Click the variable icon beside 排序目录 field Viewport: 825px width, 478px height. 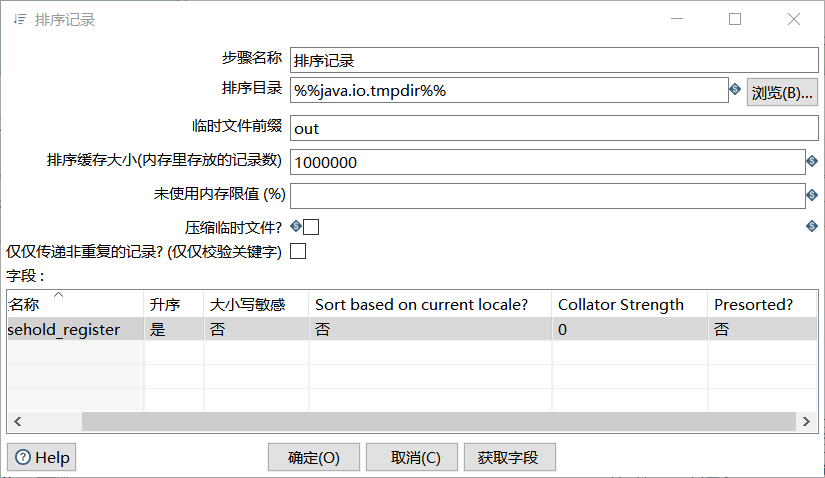[x=735, y=89]
